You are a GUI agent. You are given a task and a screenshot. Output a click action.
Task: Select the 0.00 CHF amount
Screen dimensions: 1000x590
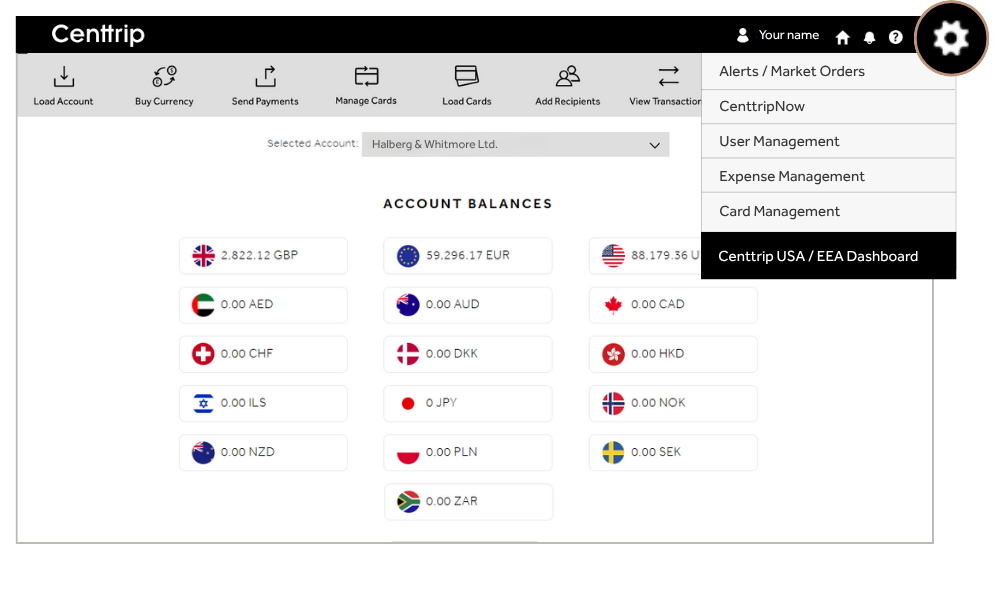click(x=247, y=353)
